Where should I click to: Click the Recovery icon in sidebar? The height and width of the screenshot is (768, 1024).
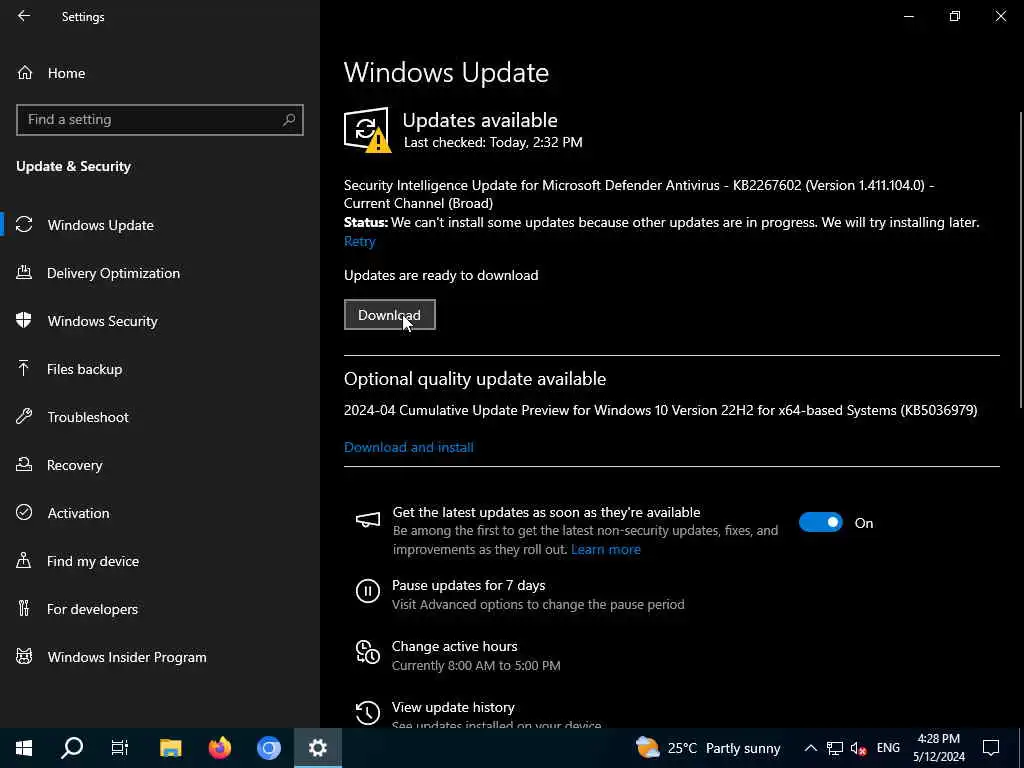tap(24, 465)
